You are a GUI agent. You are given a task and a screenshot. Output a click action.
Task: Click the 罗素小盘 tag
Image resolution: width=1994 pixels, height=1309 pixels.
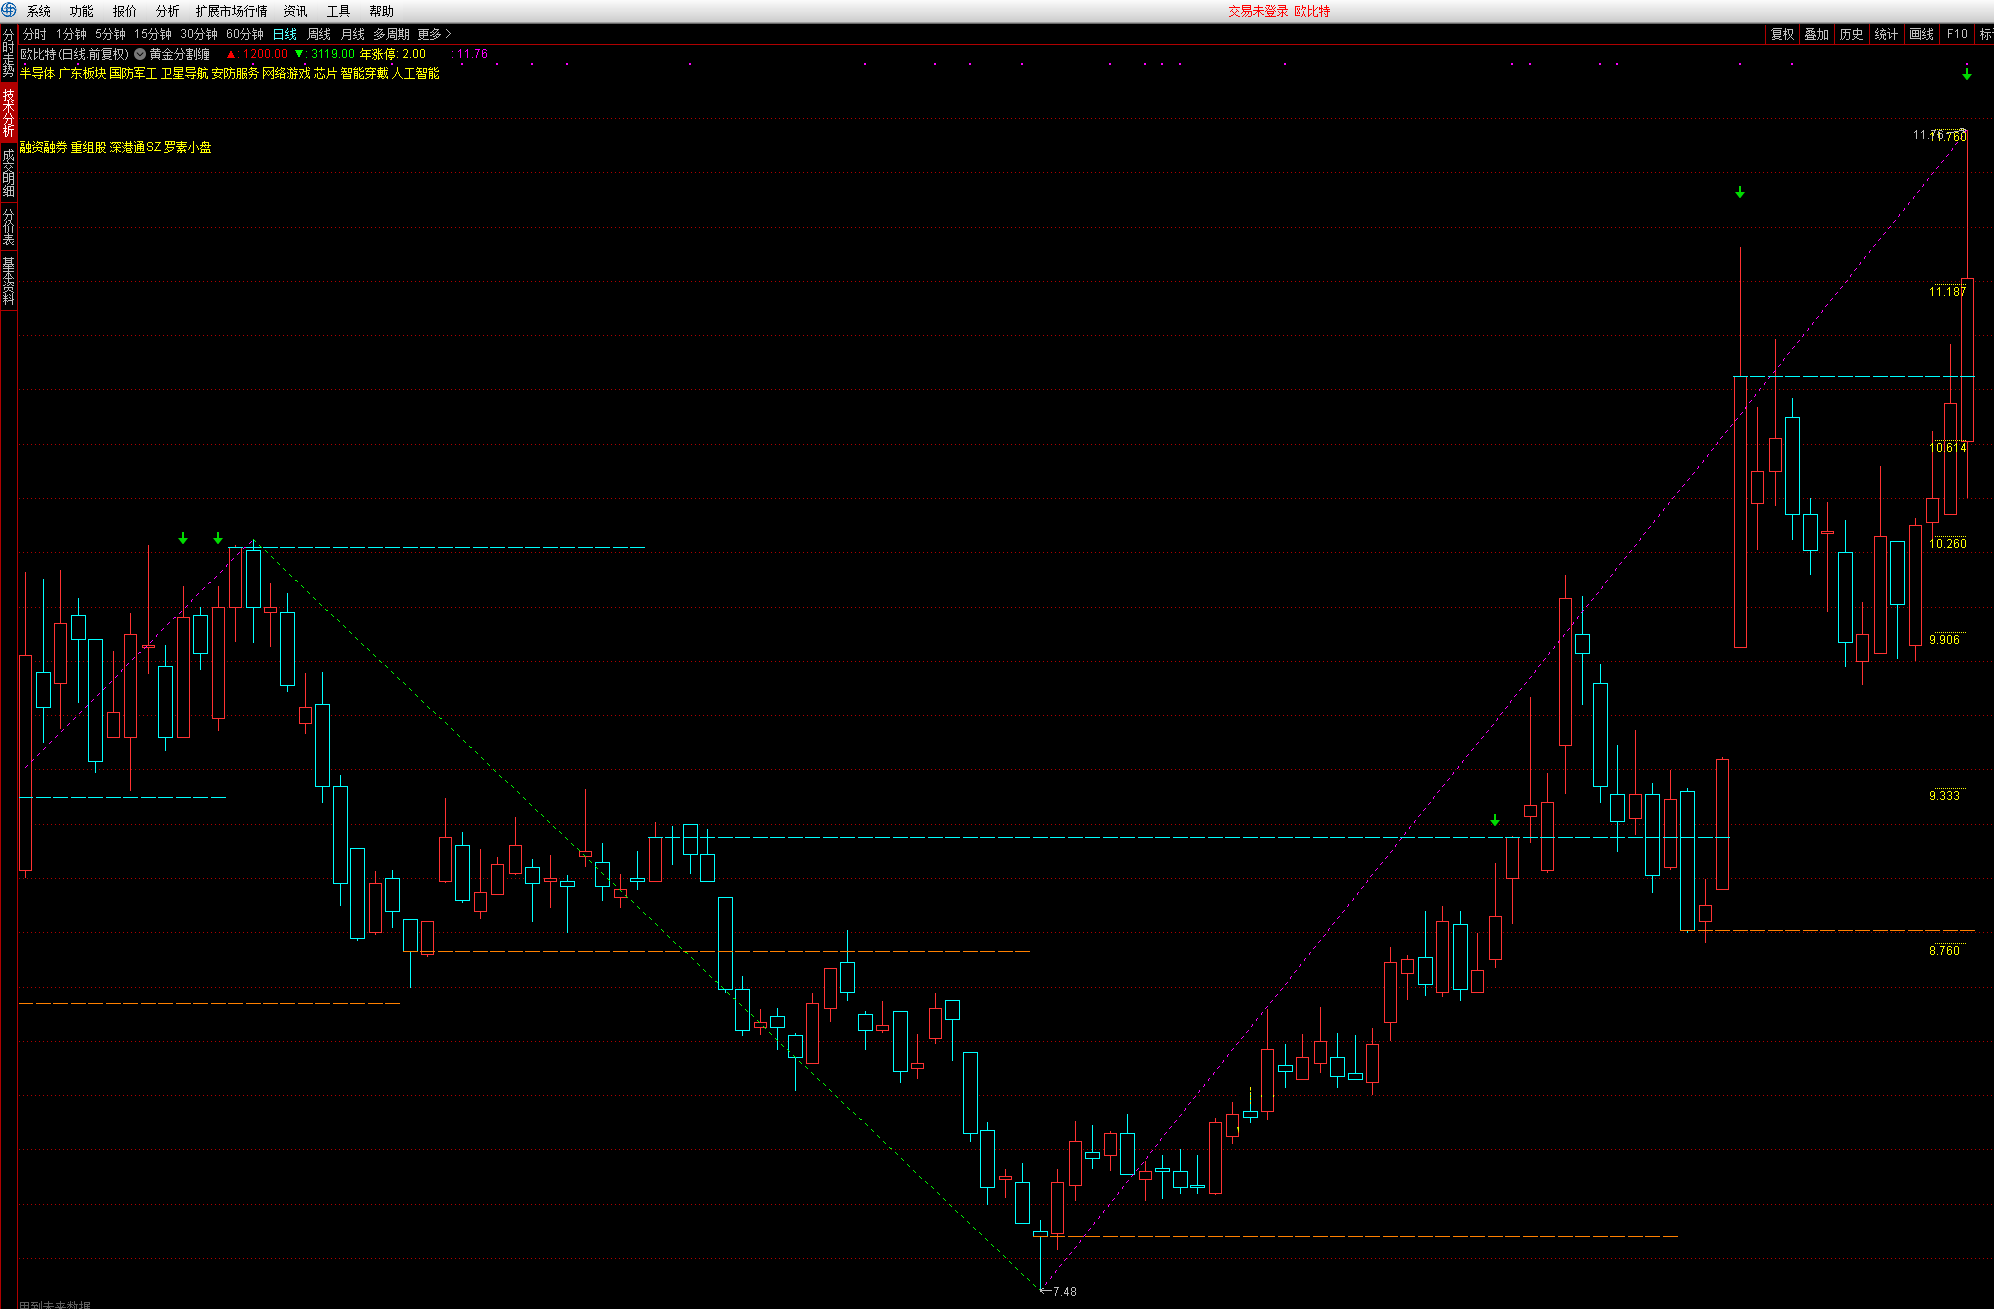coord(188,147)
